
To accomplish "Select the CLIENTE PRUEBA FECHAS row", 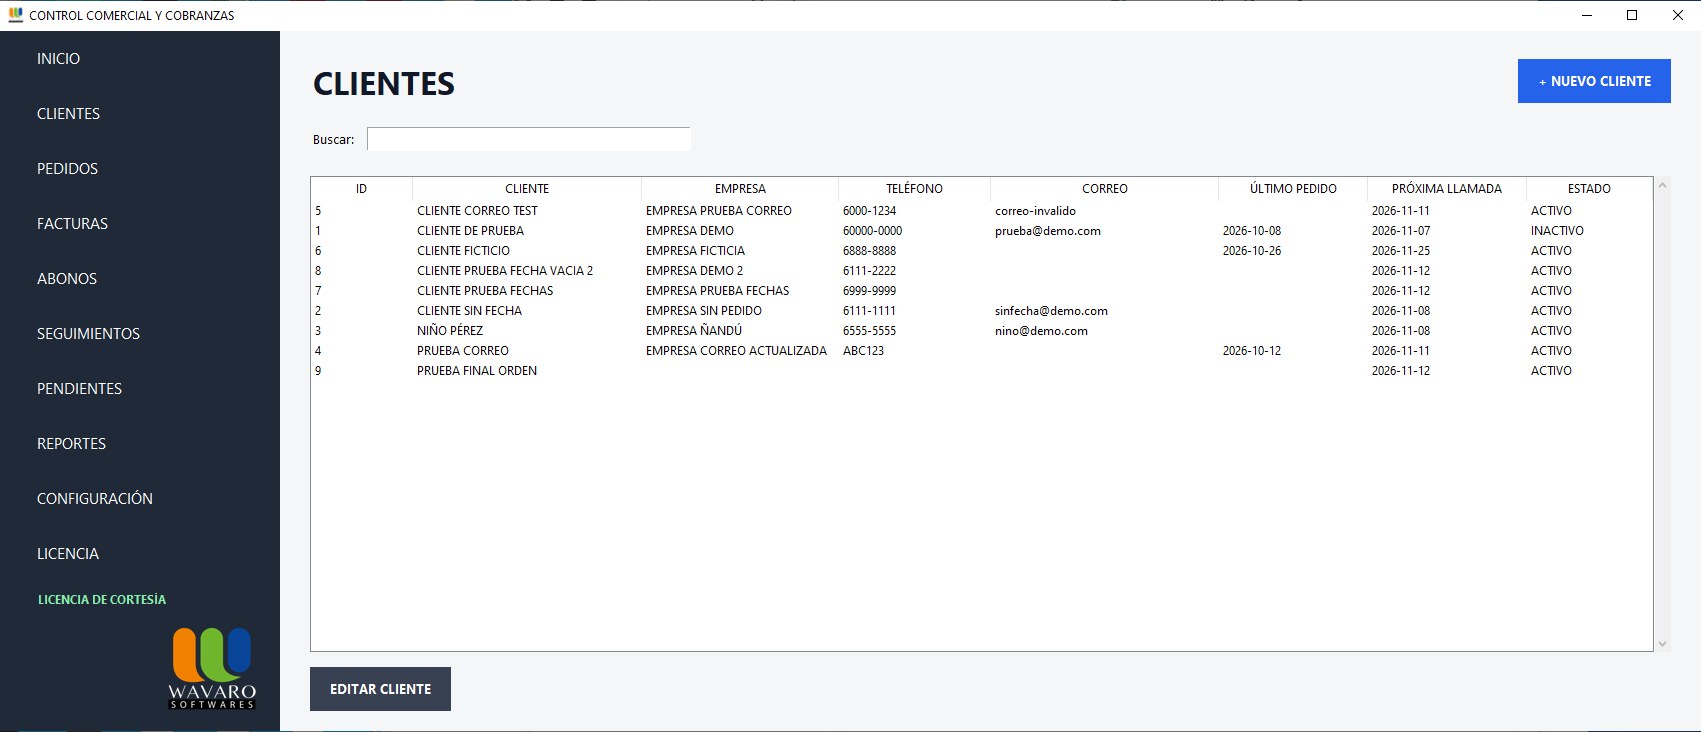I will coord(981,291).
